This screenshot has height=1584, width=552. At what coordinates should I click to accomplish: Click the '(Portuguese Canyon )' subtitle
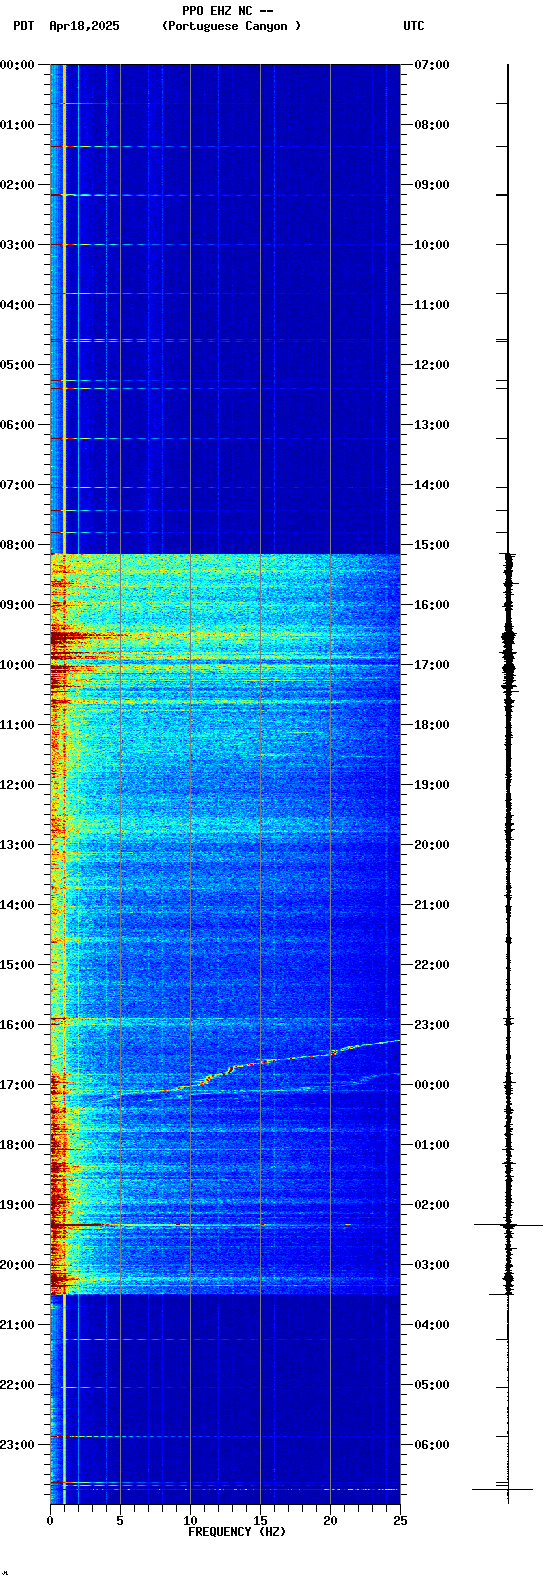231,26
